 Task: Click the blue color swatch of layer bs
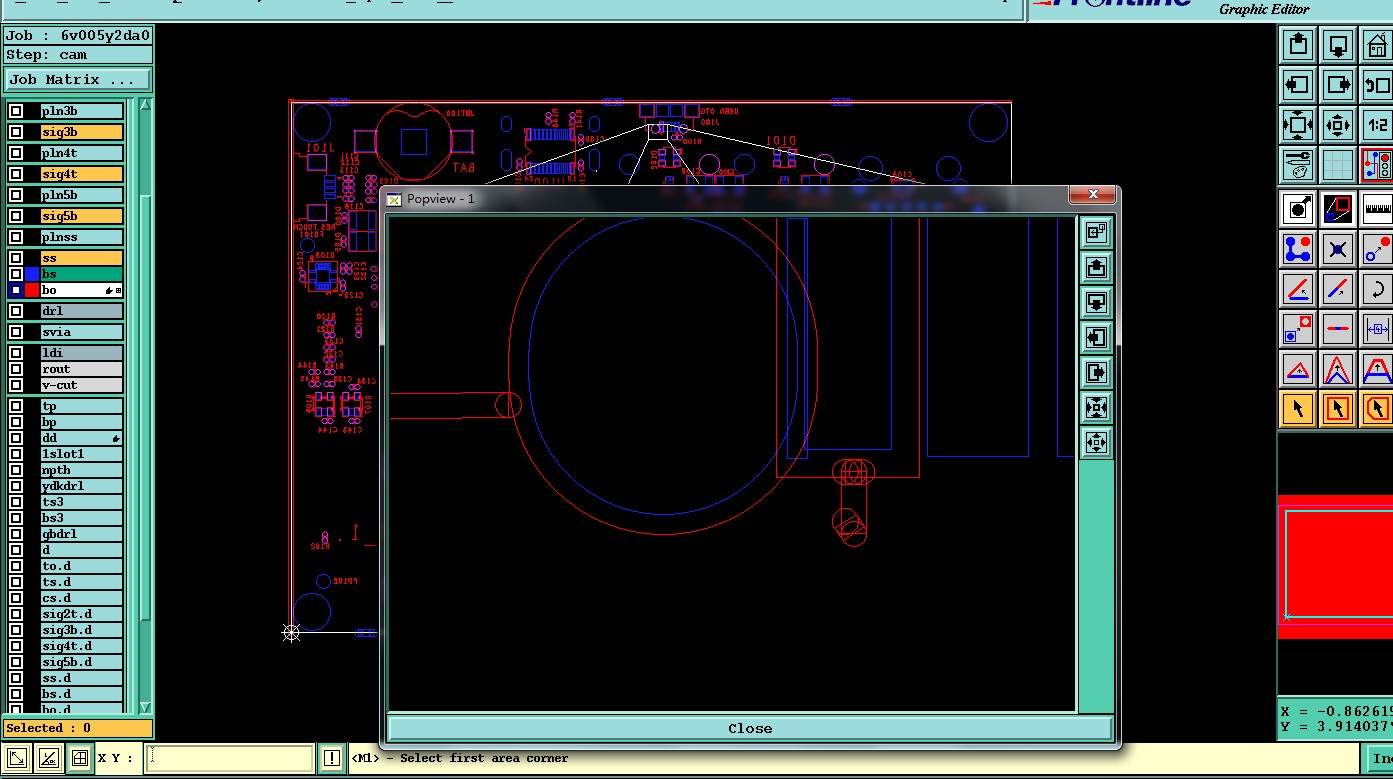32,274
